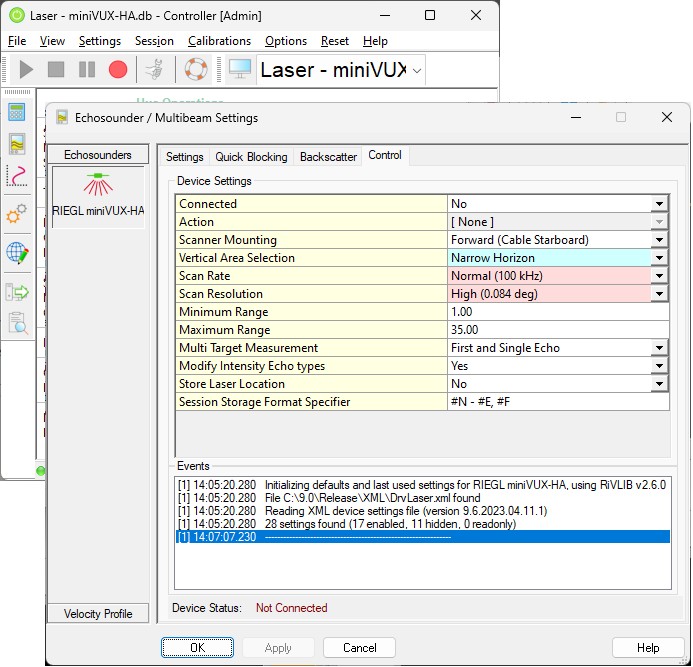Open the Scan Rate dropdown arrow
This screenshot has width=693, height=667.
click(x=659, y=276)
